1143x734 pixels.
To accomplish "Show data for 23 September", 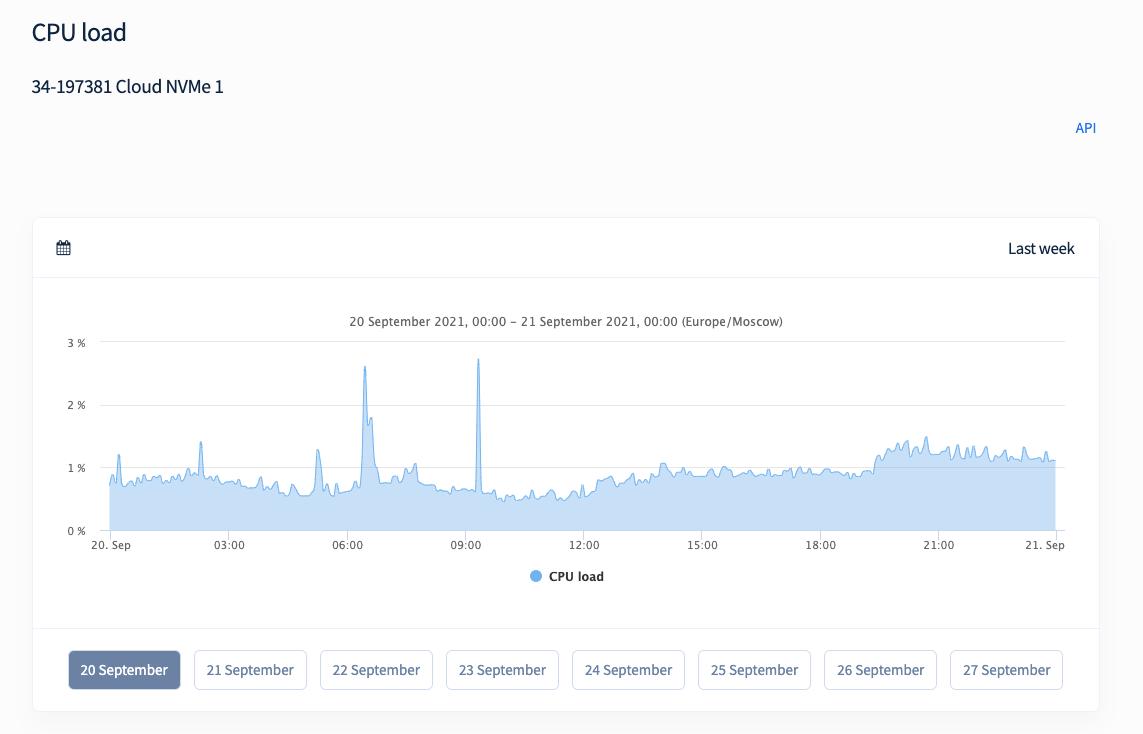I will point(502,670).
